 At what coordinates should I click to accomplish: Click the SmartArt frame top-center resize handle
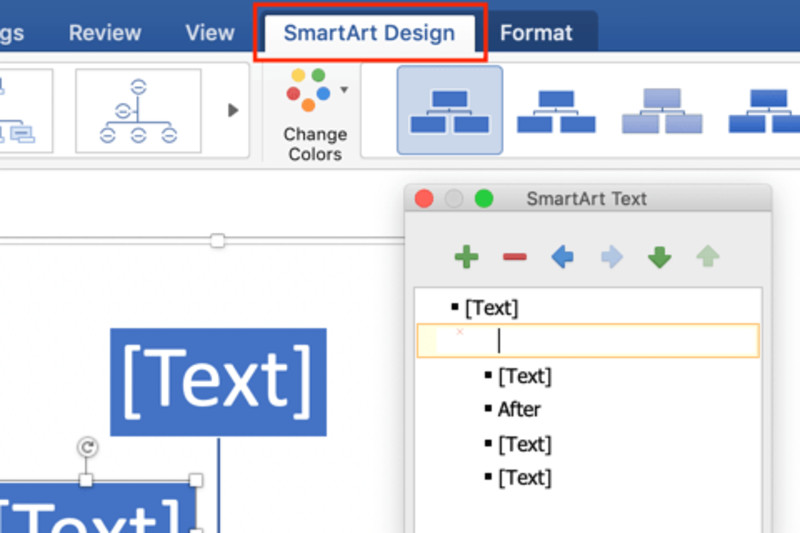(x=217, y=240)
